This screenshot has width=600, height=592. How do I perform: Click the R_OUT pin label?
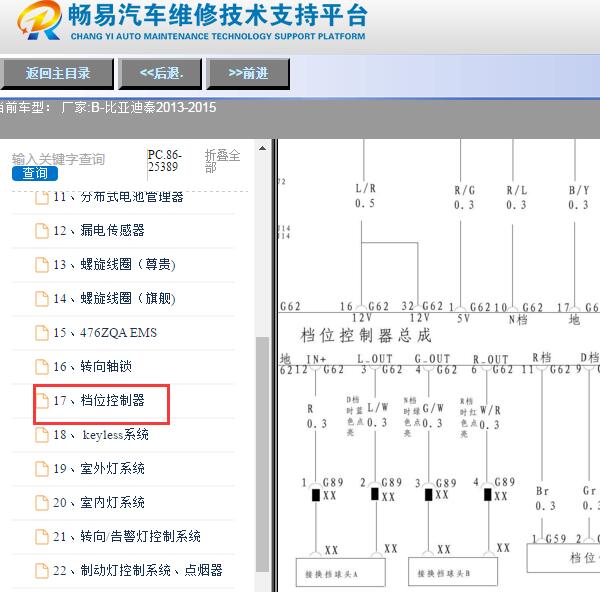point(491,359)
